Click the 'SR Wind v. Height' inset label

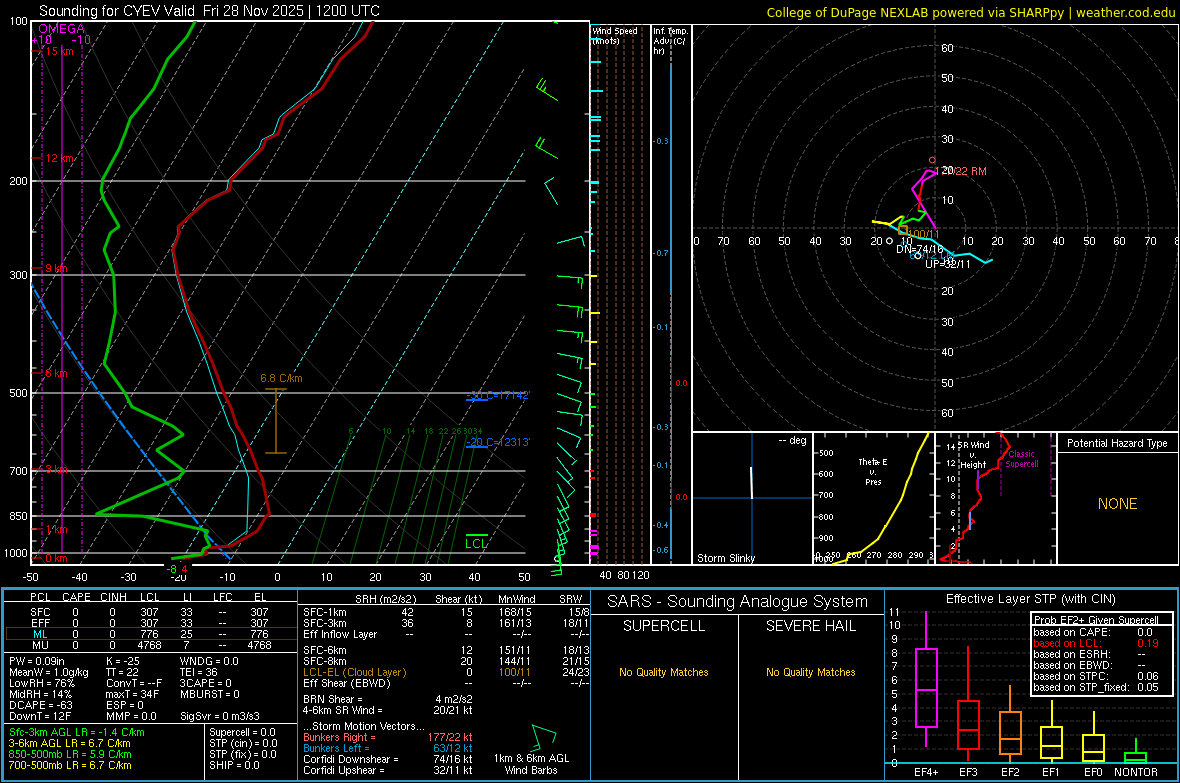pos(972,455)
